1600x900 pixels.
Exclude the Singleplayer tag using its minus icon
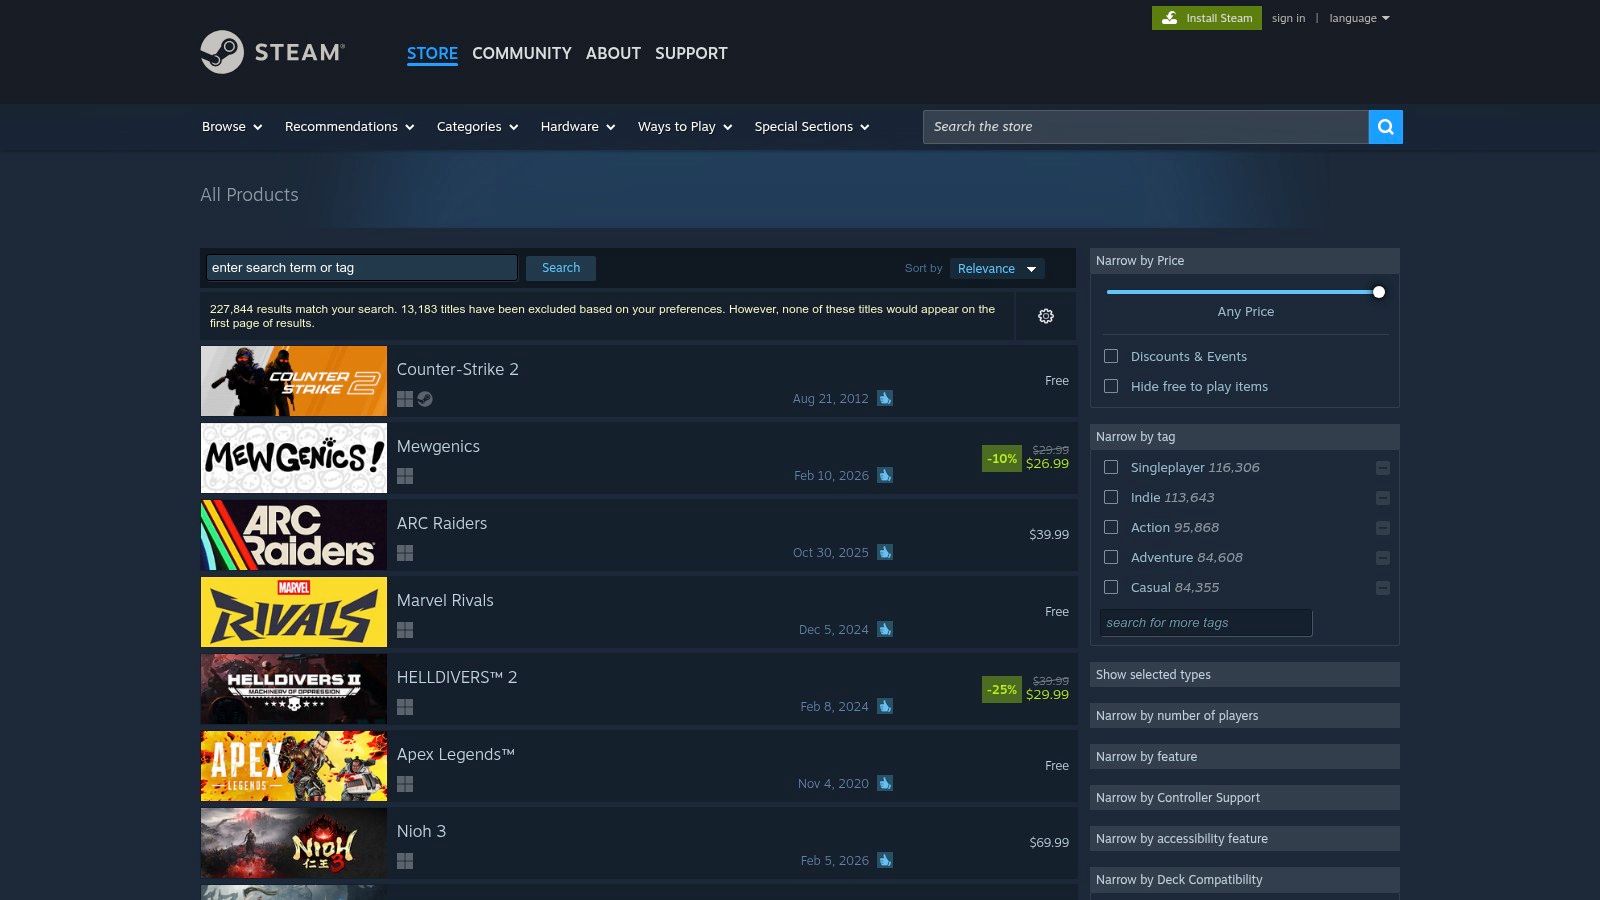tap(1383, 467)
